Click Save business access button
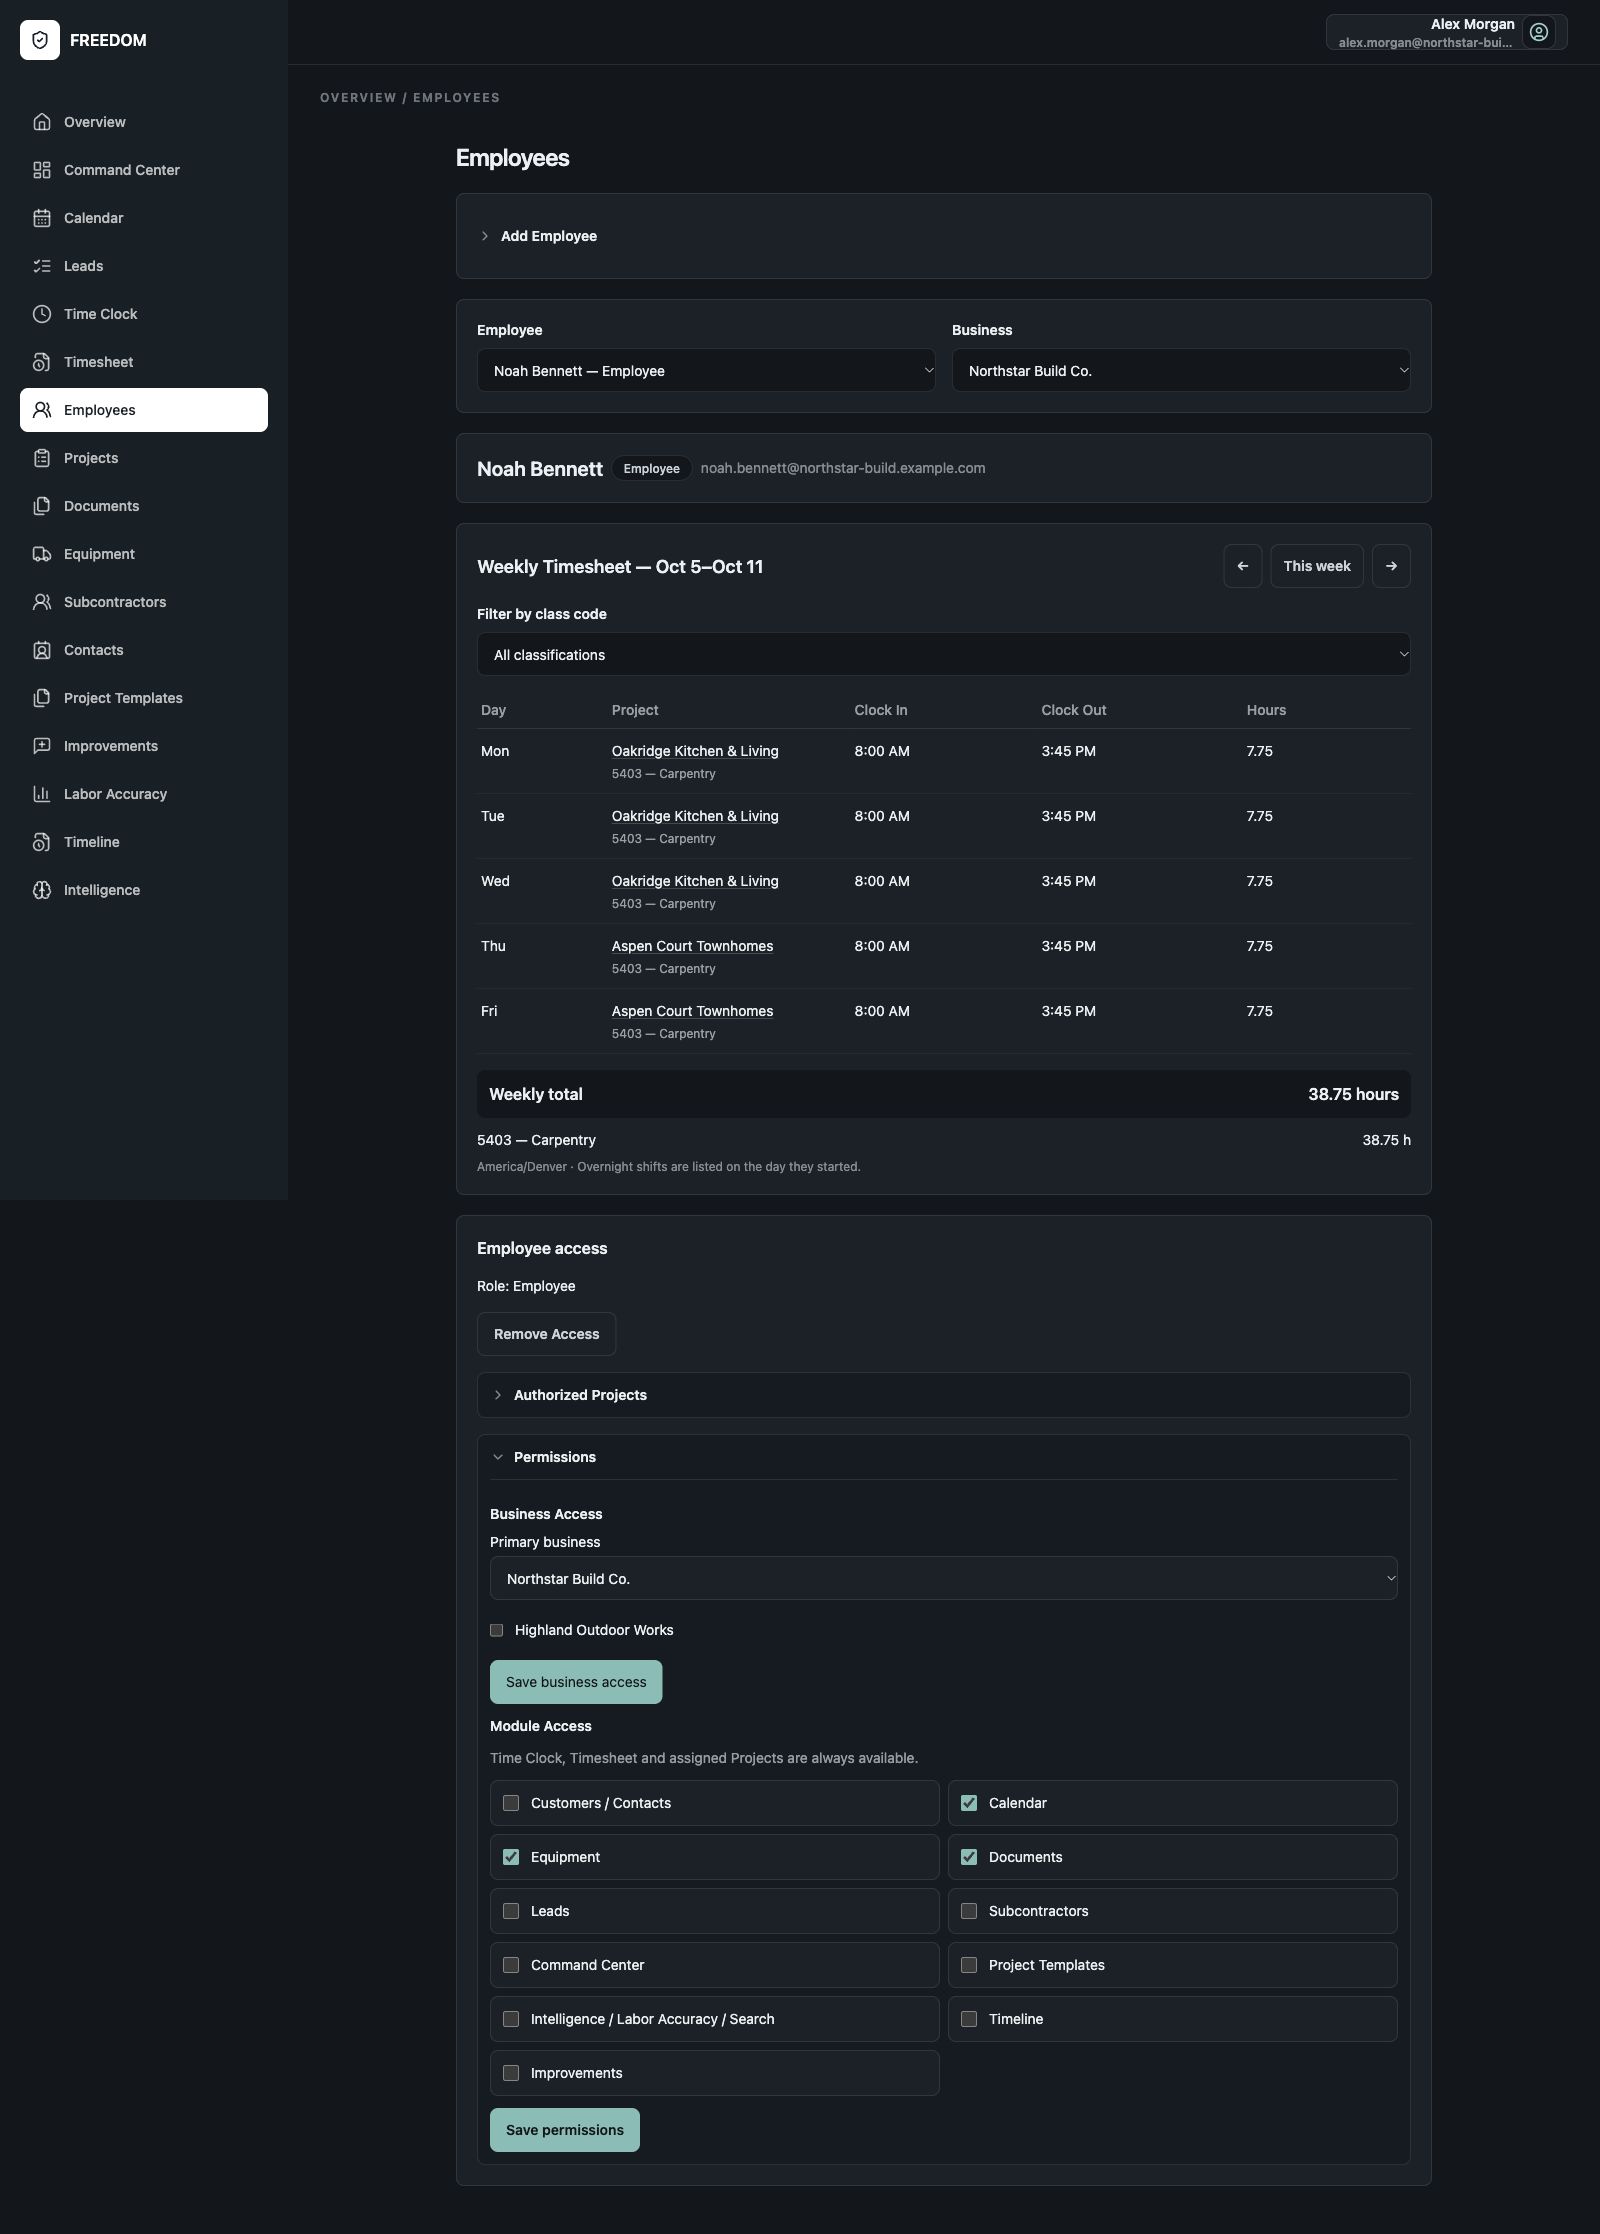Screen dimensions: 1600x2234 coord(576,1682)
